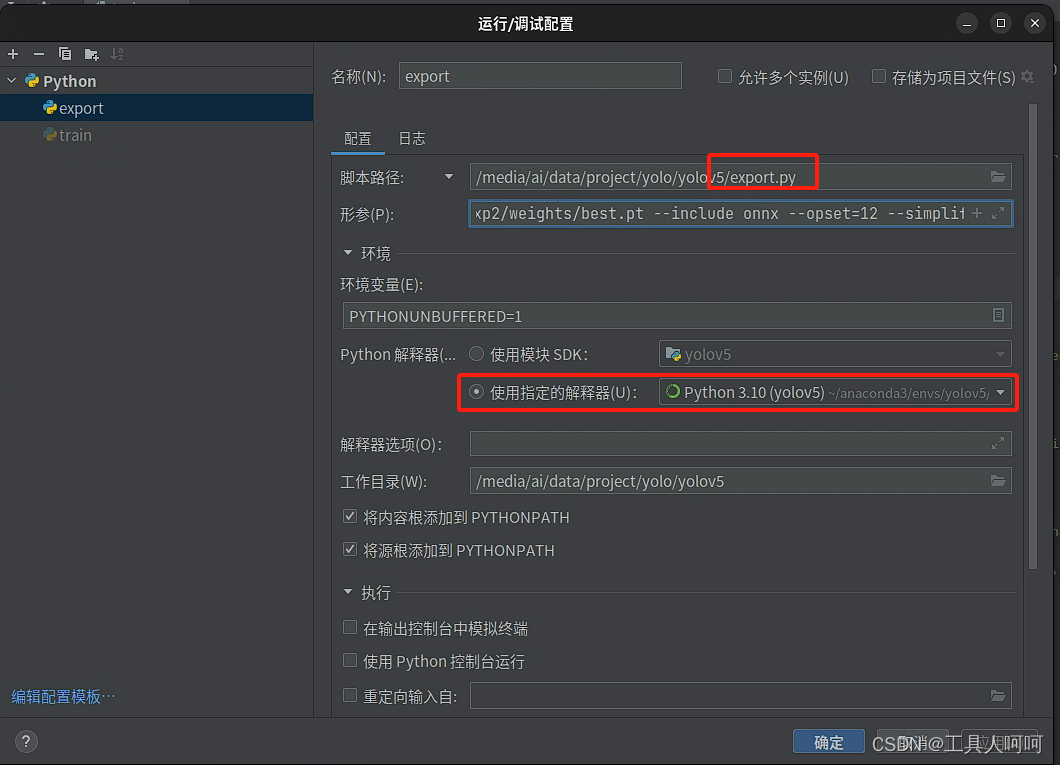The height and width of the screenshot is (765, 1060).
Task: Edit the 环境变量 environment variables list
Action: (x=998, y=316)
